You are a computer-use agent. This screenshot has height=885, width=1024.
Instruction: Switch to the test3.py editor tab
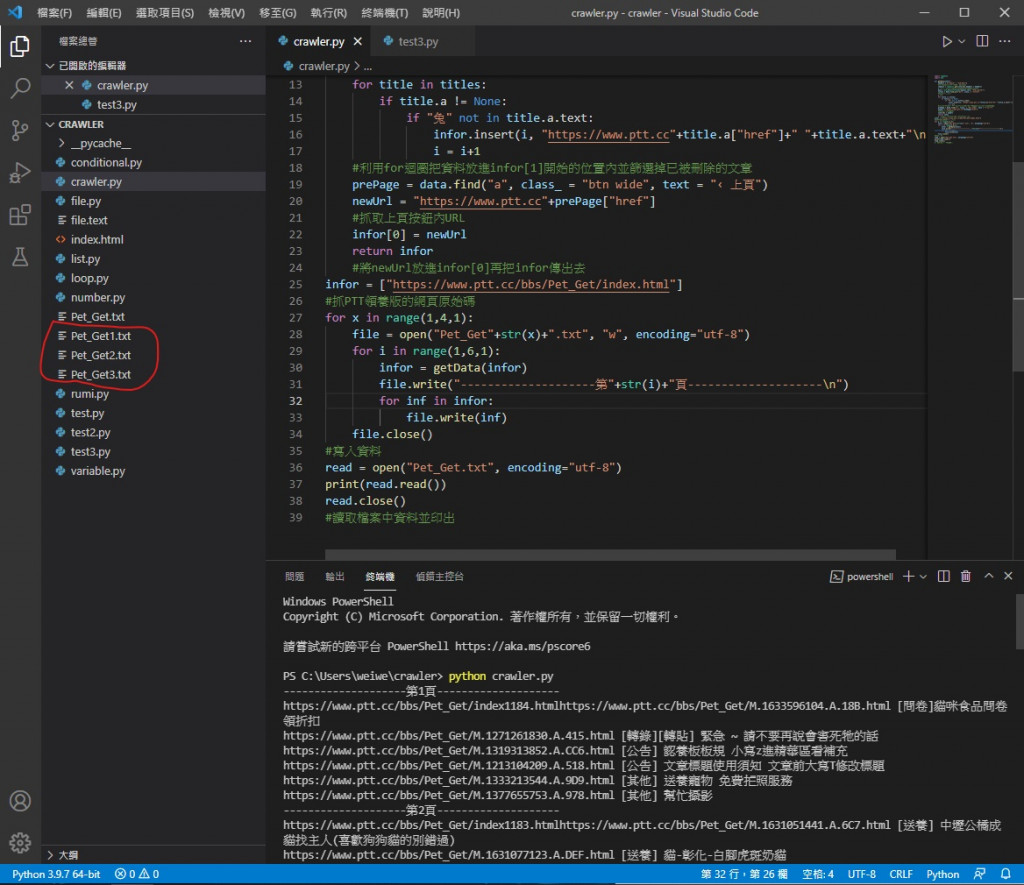[417, 42]
